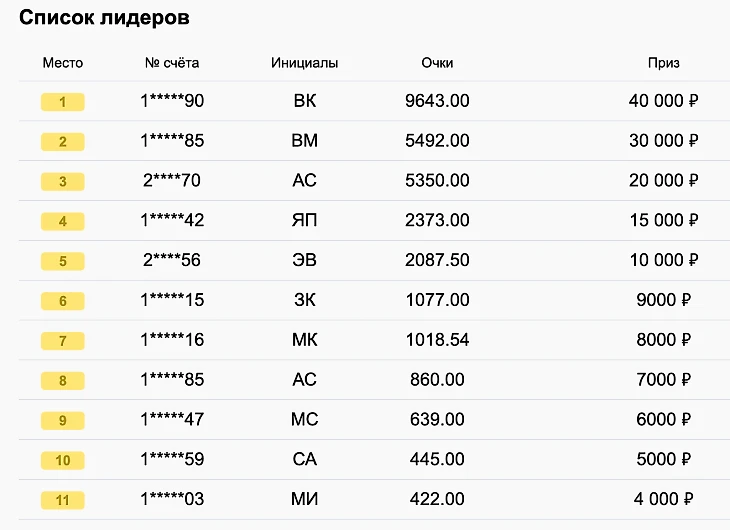Click the Очки column header
Viewport: 730px width, 530px height.
[437, 63]
